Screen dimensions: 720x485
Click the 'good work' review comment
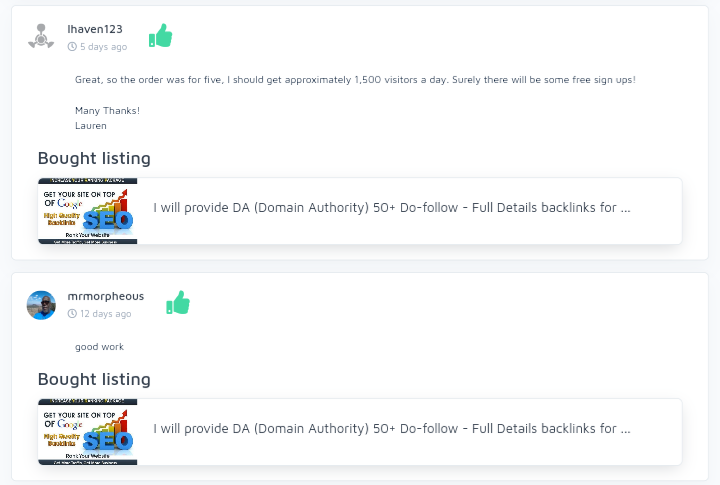99,347
